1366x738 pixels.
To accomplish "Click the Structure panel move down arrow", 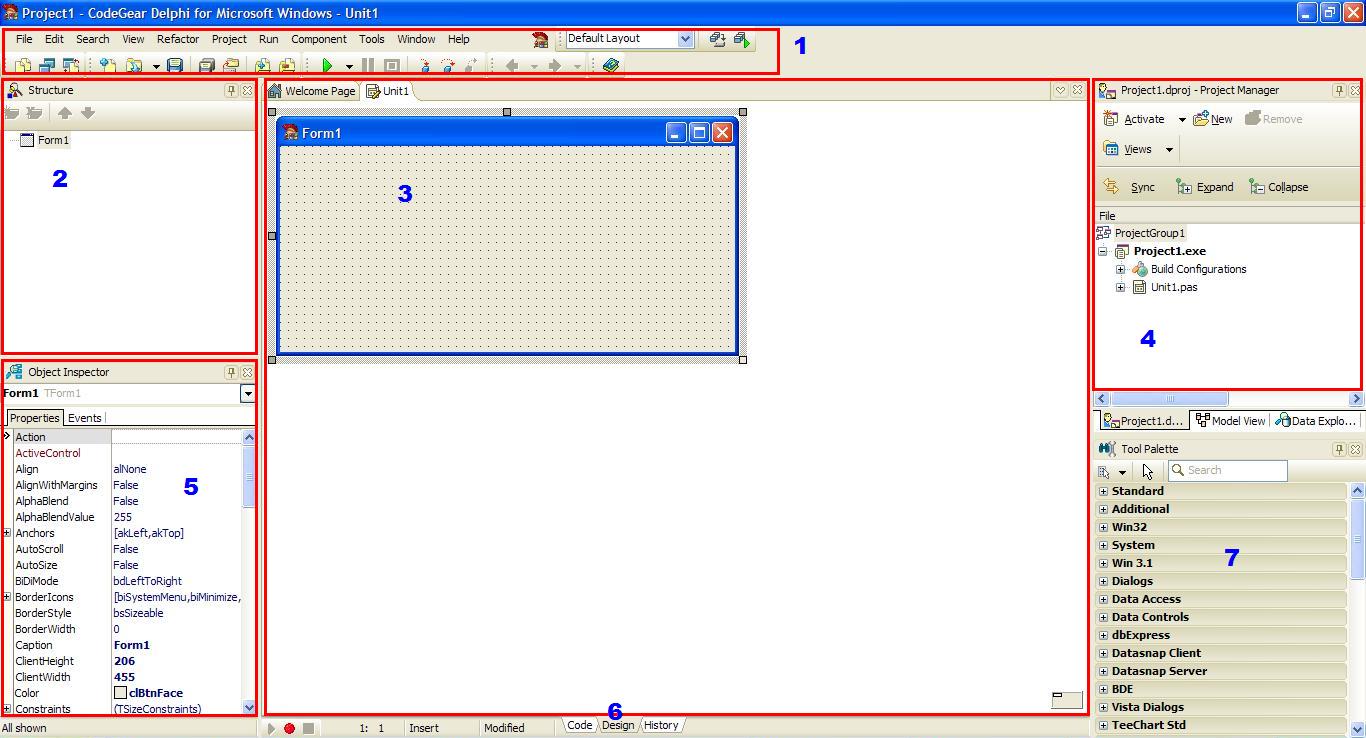I will (x=88, y=113).
